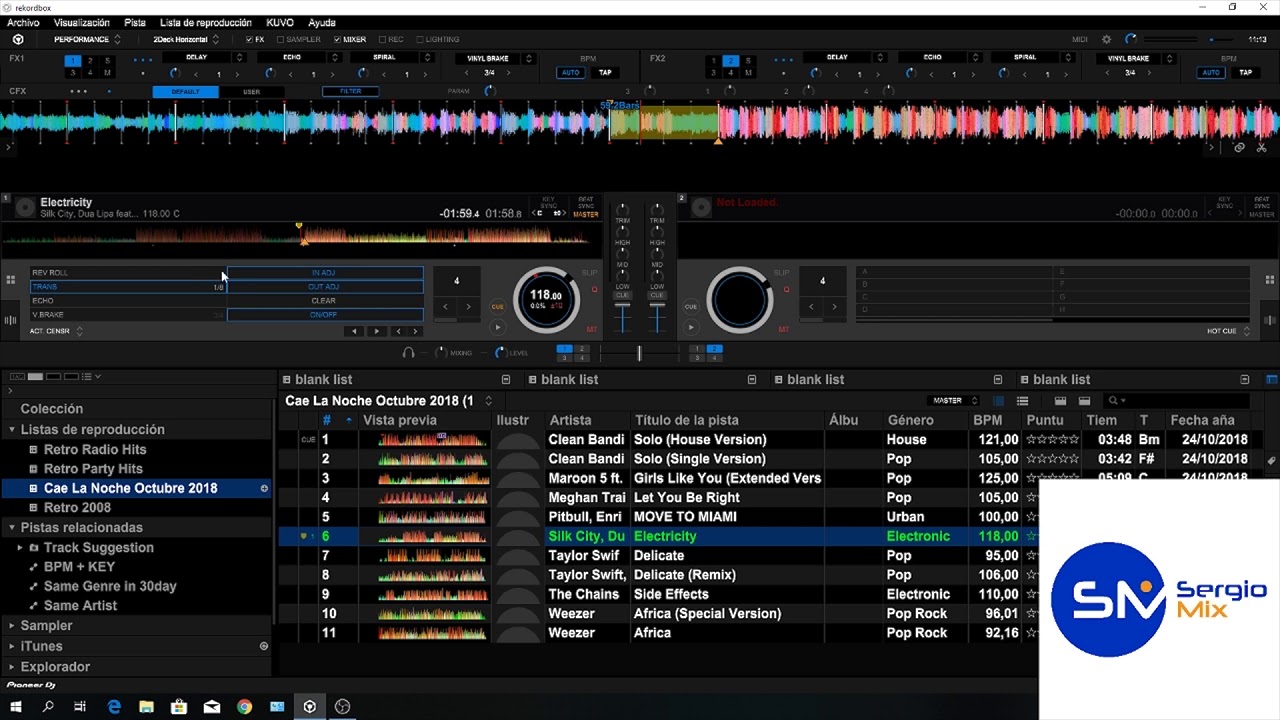The width and height of the screenshot is (1280, 720).
Task: Click deck 1 play button
Action: pos(497,327)
